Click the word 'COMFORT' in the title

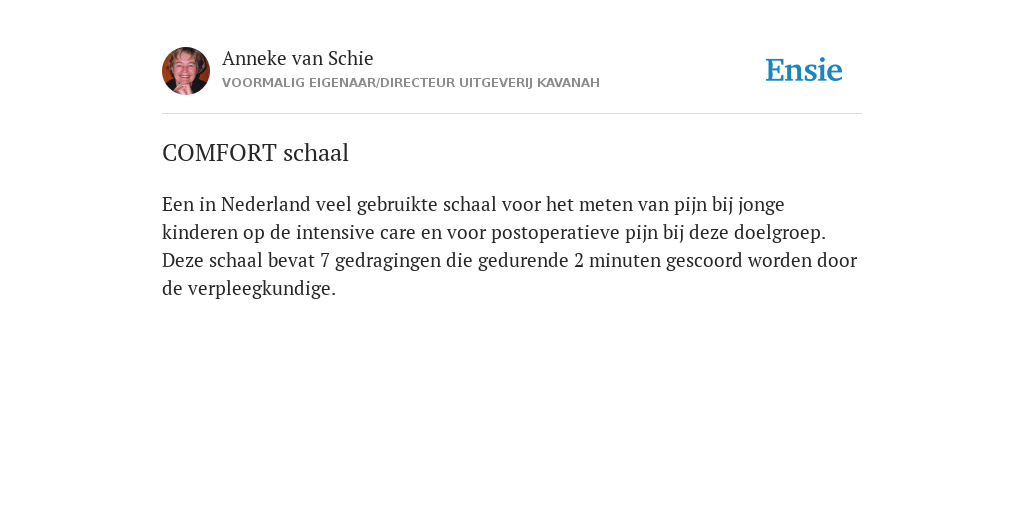tap(219, 153)
